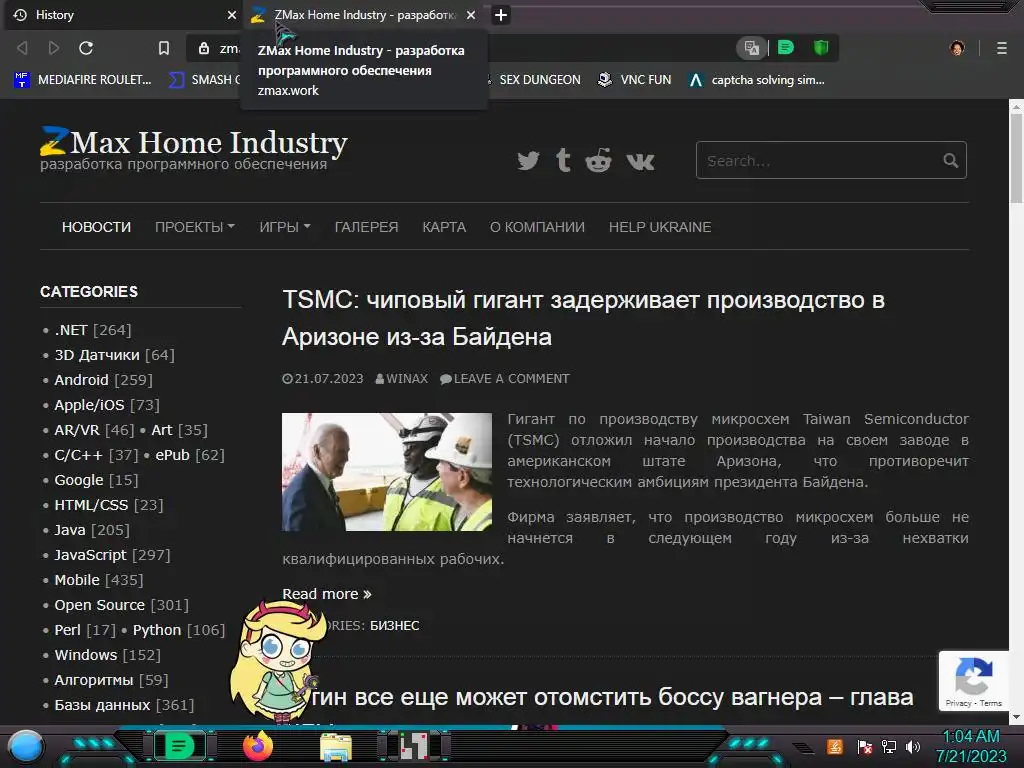Open the Android category

[81, 380]
